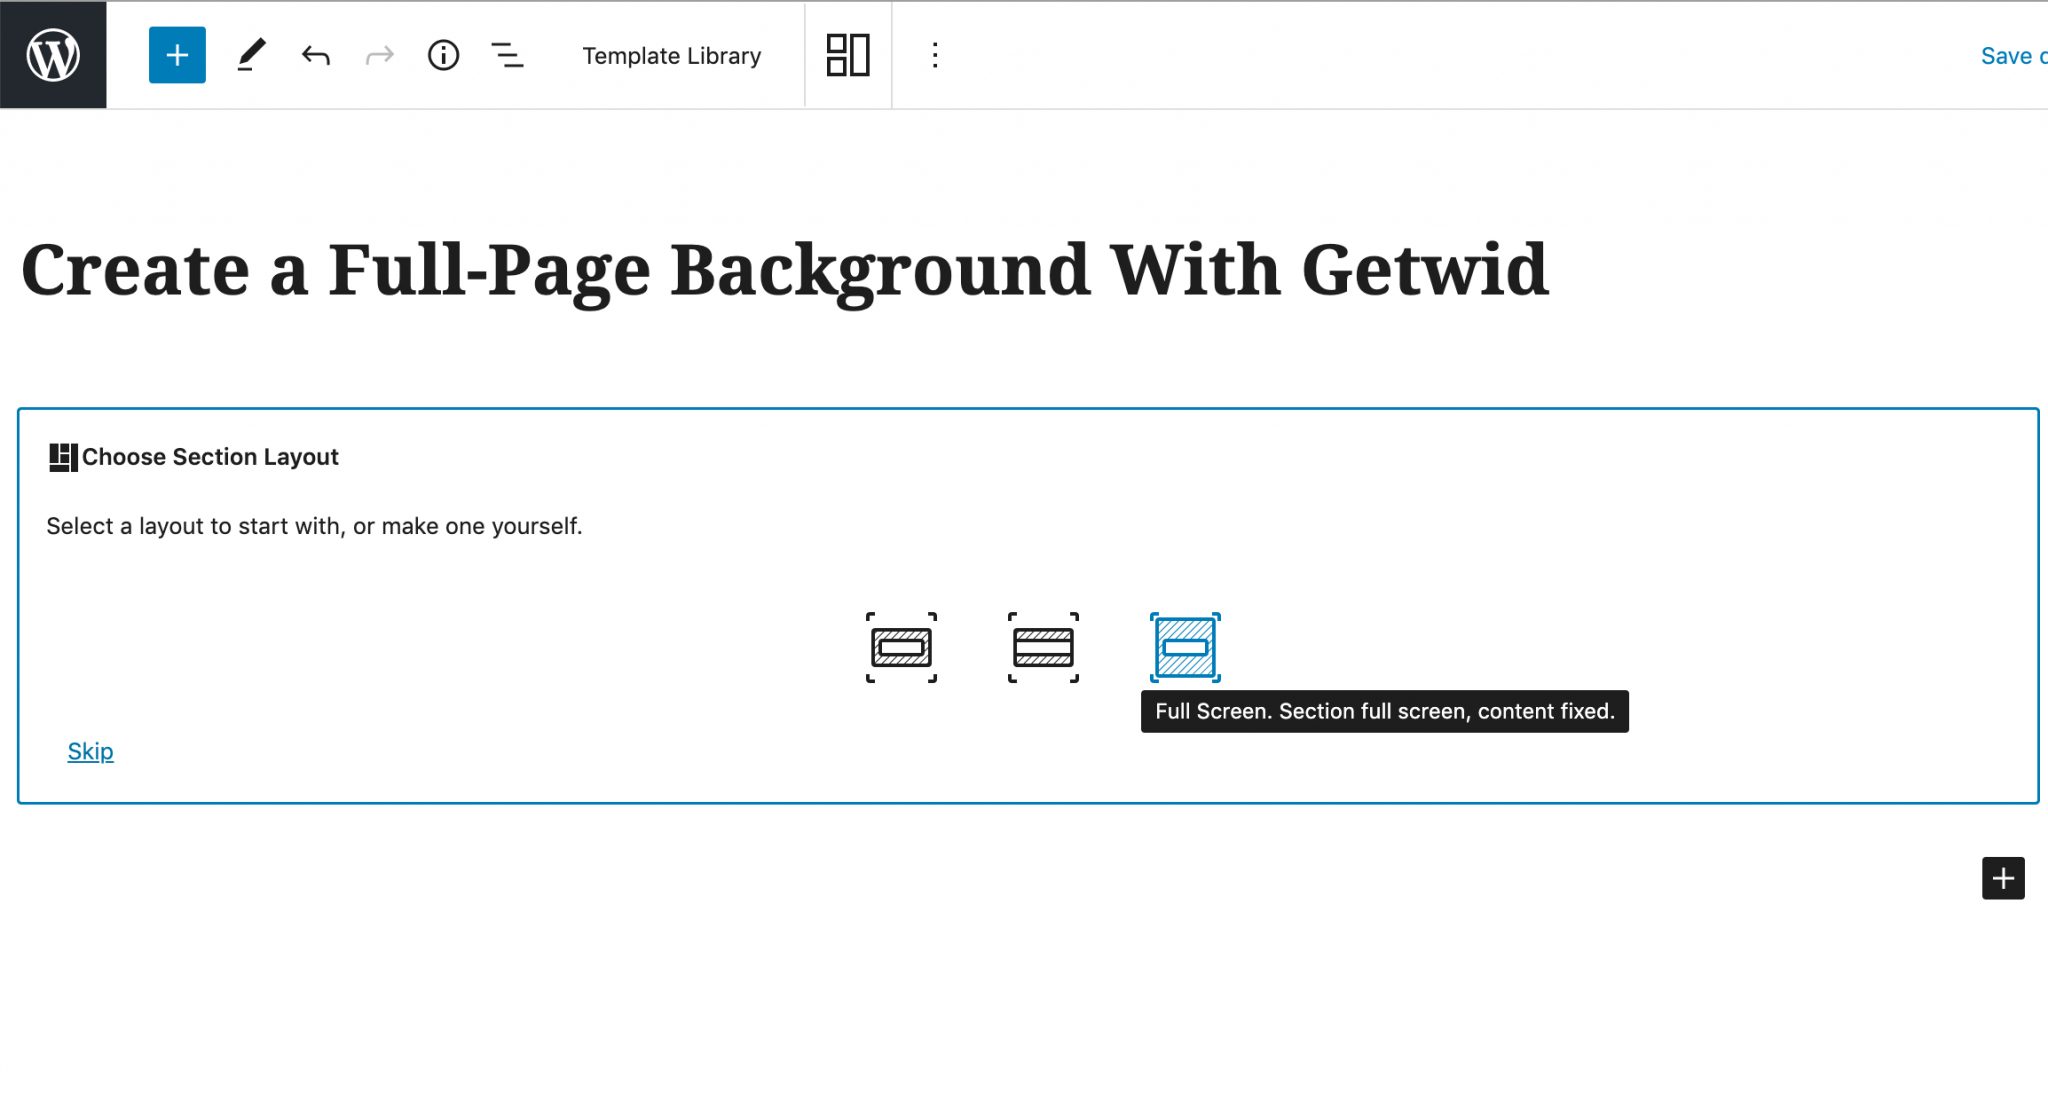This screenshot has width=2048, height=1100.
Task: Select the pencil edit tool
Action: click(x=251, y=55)
